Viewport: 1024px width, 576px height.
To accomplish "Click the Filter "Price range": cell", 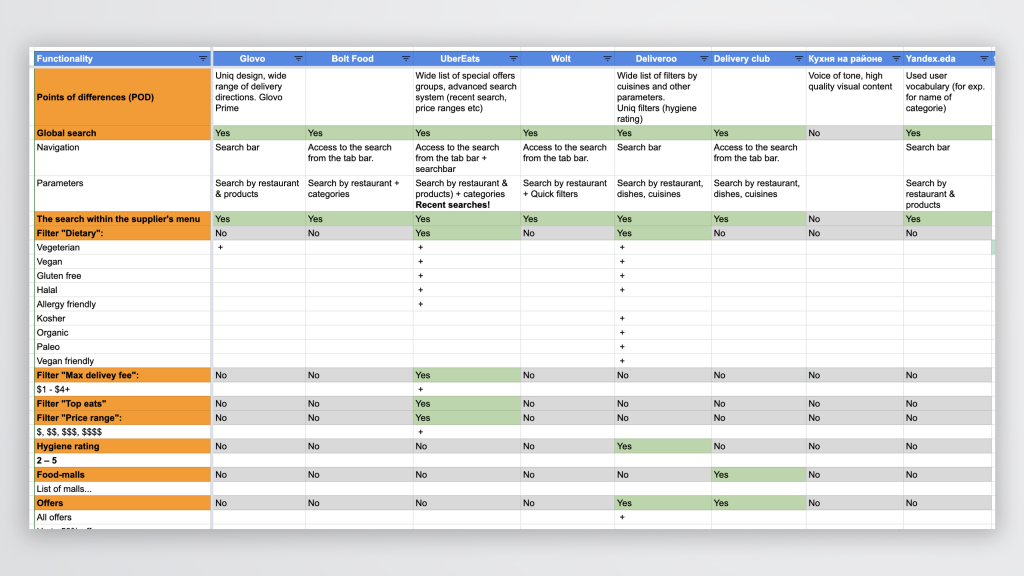I will coord(122,418).
